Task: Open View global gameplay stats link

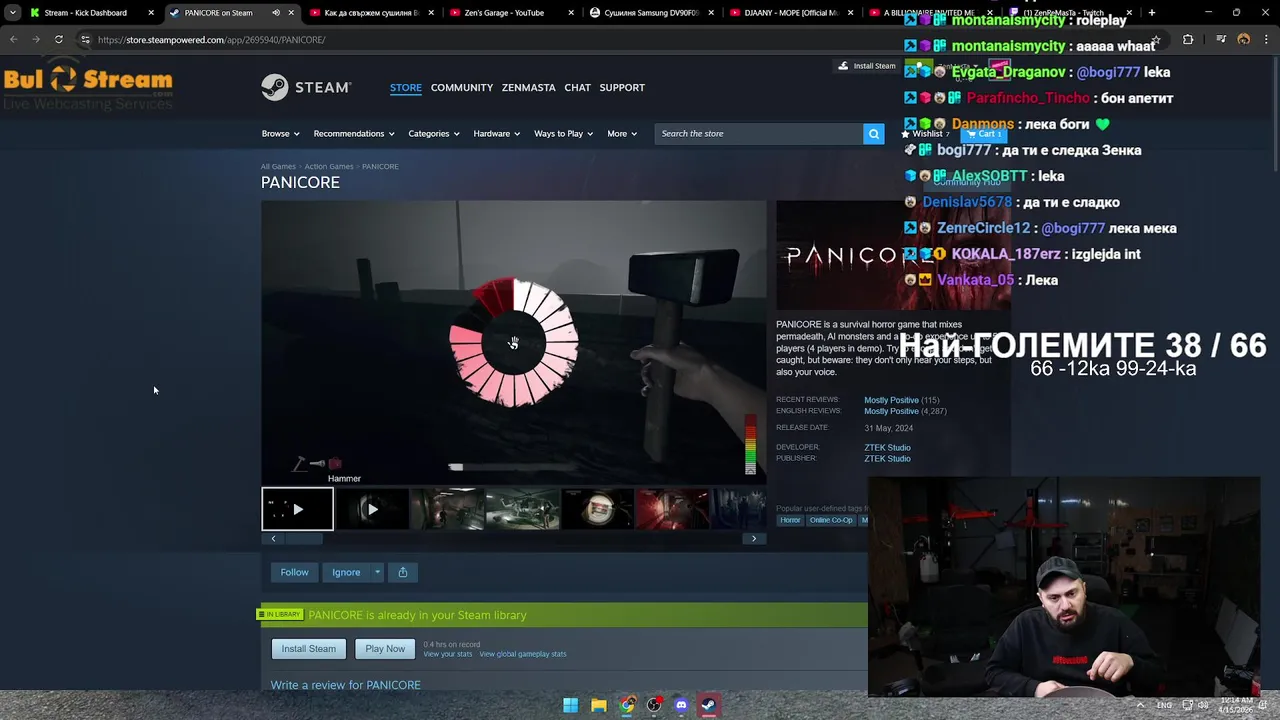Action: [x=523, y=654]
